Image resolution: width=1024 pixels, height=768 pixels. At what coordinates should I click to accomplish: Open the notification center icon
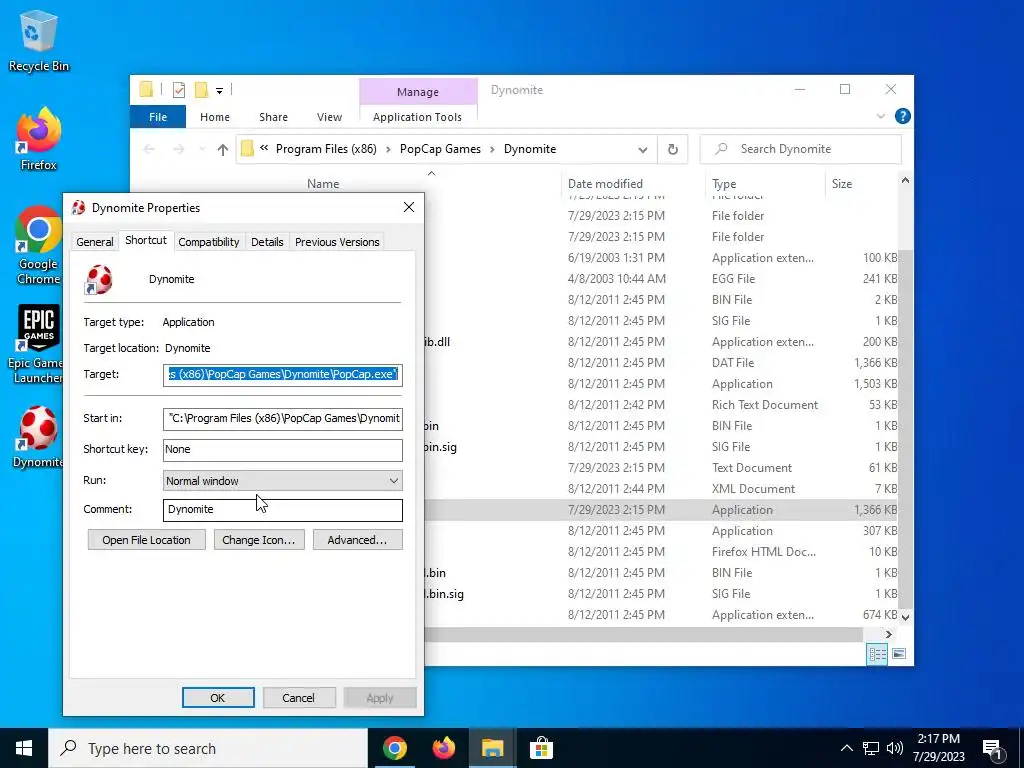click(x=992, y=749)
